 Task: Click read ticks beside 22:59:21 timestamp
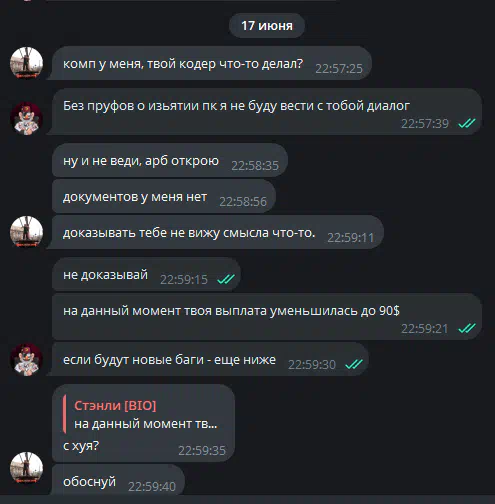[x=467, y=328]
